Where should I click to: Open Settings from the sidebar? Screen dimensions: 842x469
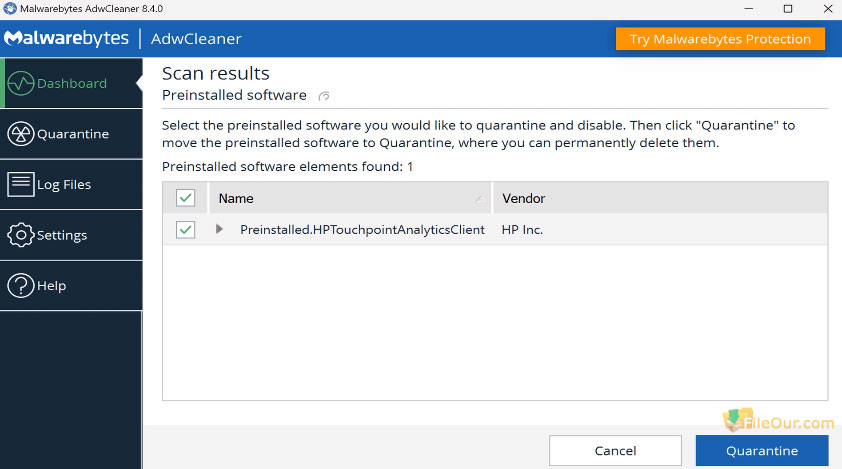(71, 235)
